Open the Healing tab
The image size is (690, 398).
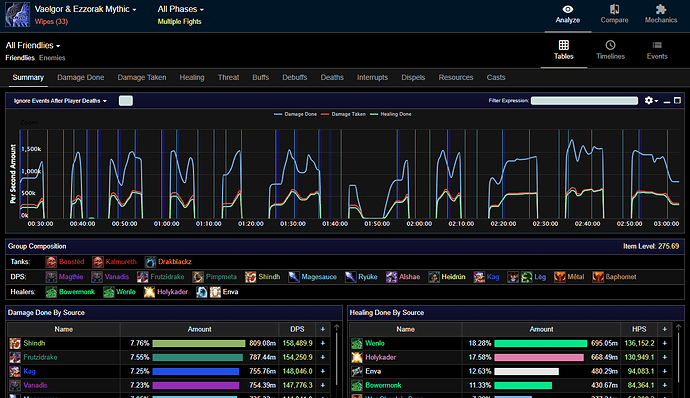192,77
